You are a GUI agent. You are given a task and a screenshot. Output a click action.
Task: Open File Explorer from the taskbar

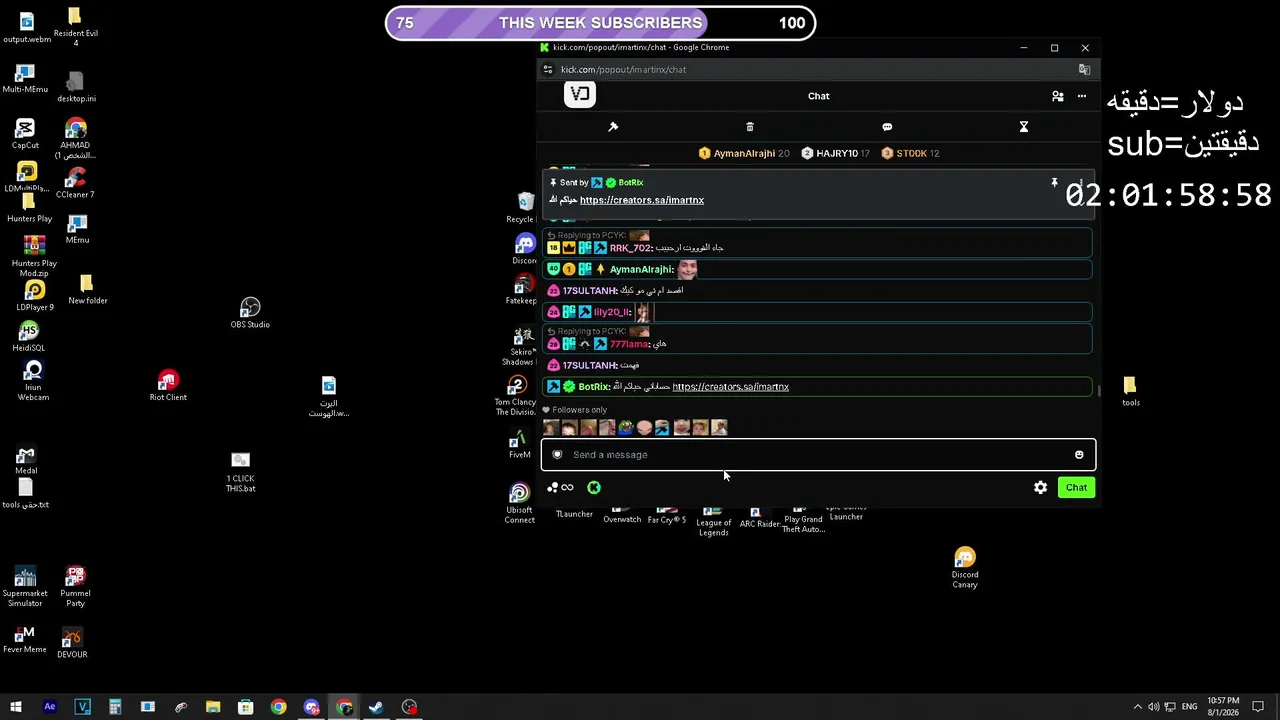[213, 707]
